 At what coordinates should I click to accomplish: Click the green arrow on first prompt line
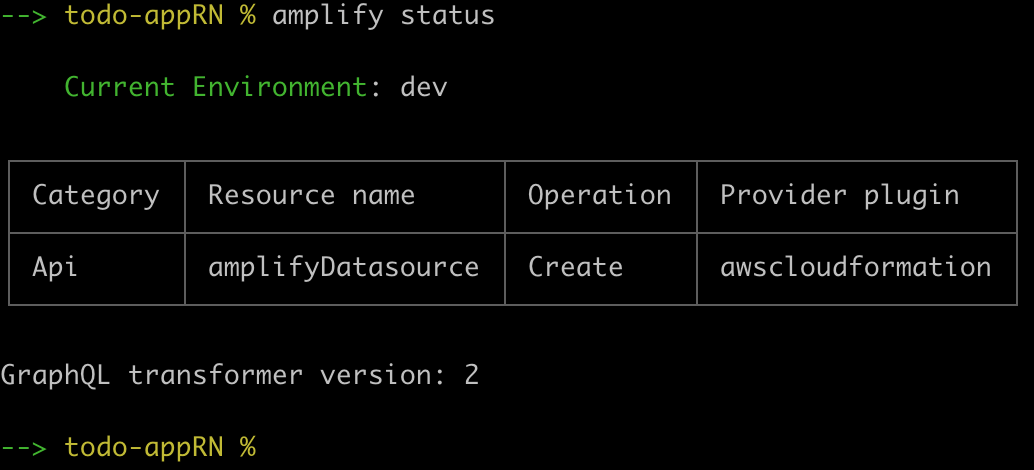coord(24,16)
